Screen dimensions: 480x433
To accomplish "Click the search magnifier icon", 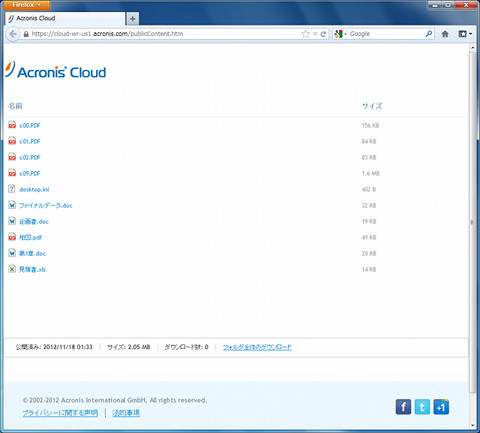I will 429,34.
